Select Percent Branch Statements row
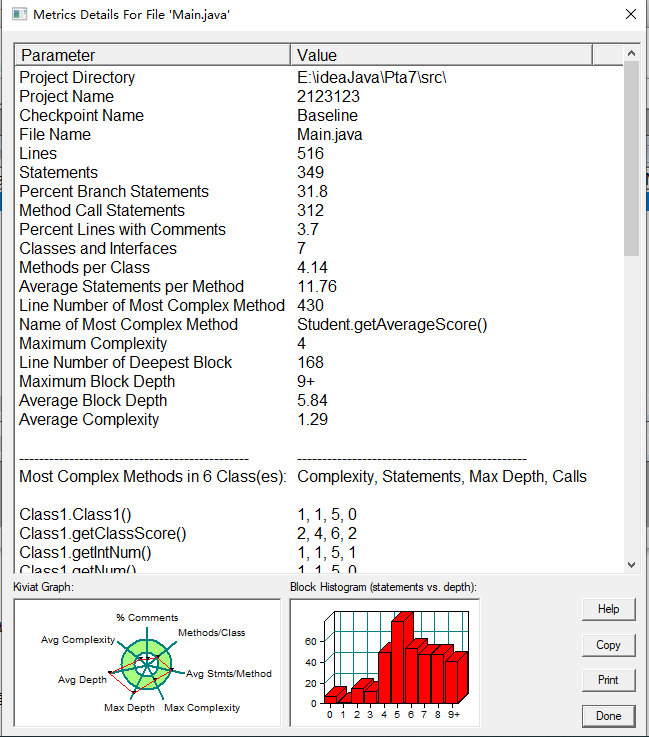Screen dimensions: 649x737 319,191
